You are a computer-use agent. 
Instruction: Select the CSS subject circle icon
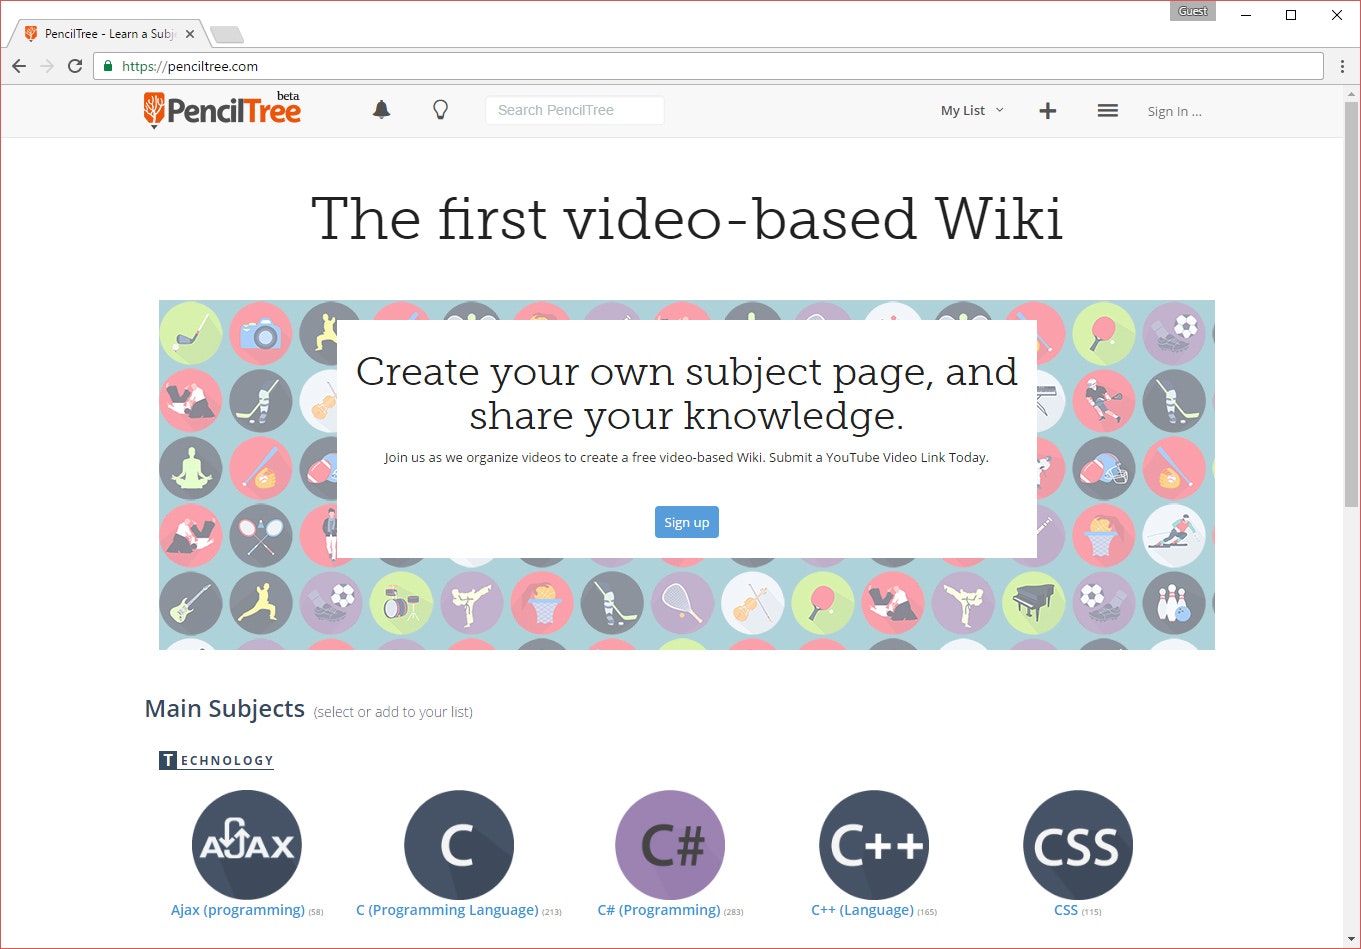1078,845
